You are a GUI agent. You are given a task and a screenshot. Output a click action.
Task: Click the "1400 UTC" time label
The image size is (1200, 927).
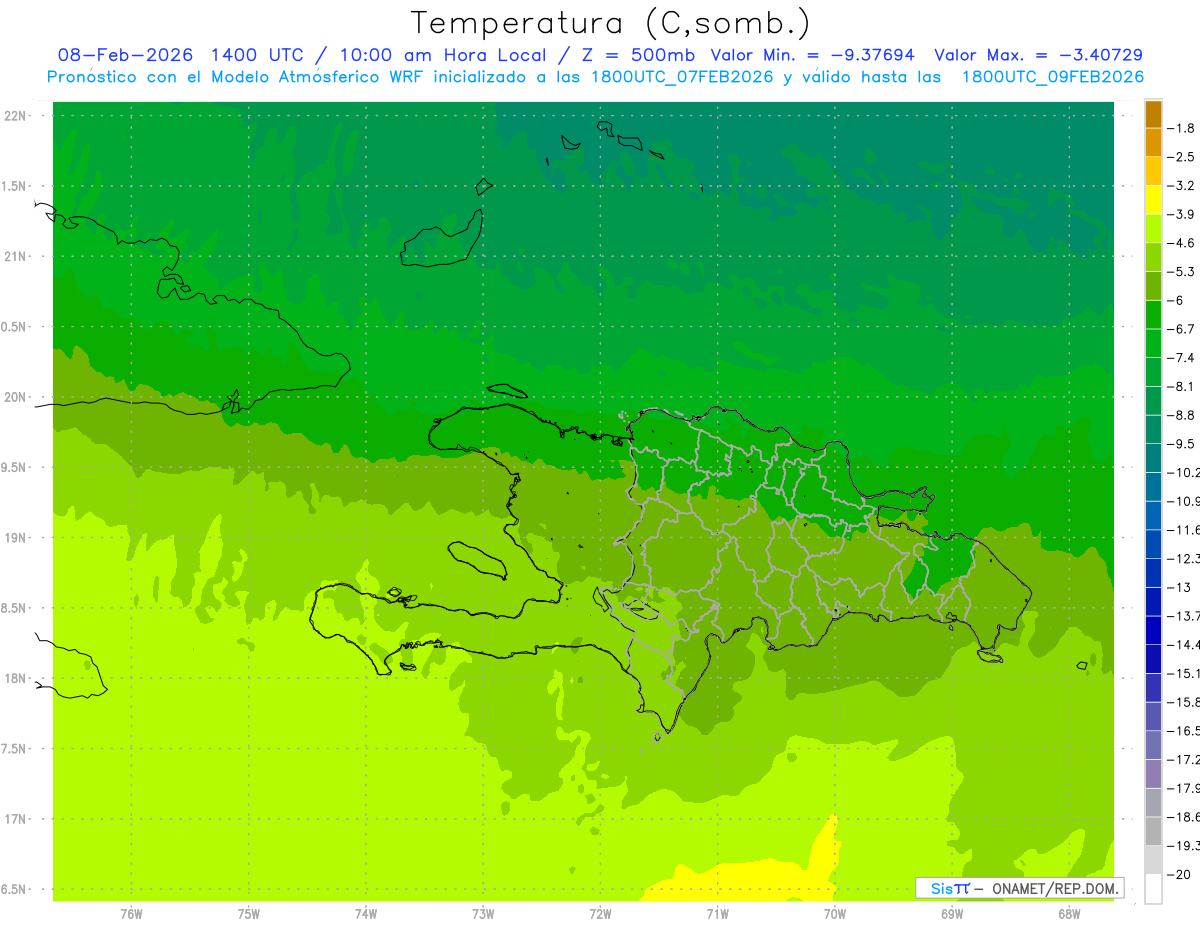point(257,55)
